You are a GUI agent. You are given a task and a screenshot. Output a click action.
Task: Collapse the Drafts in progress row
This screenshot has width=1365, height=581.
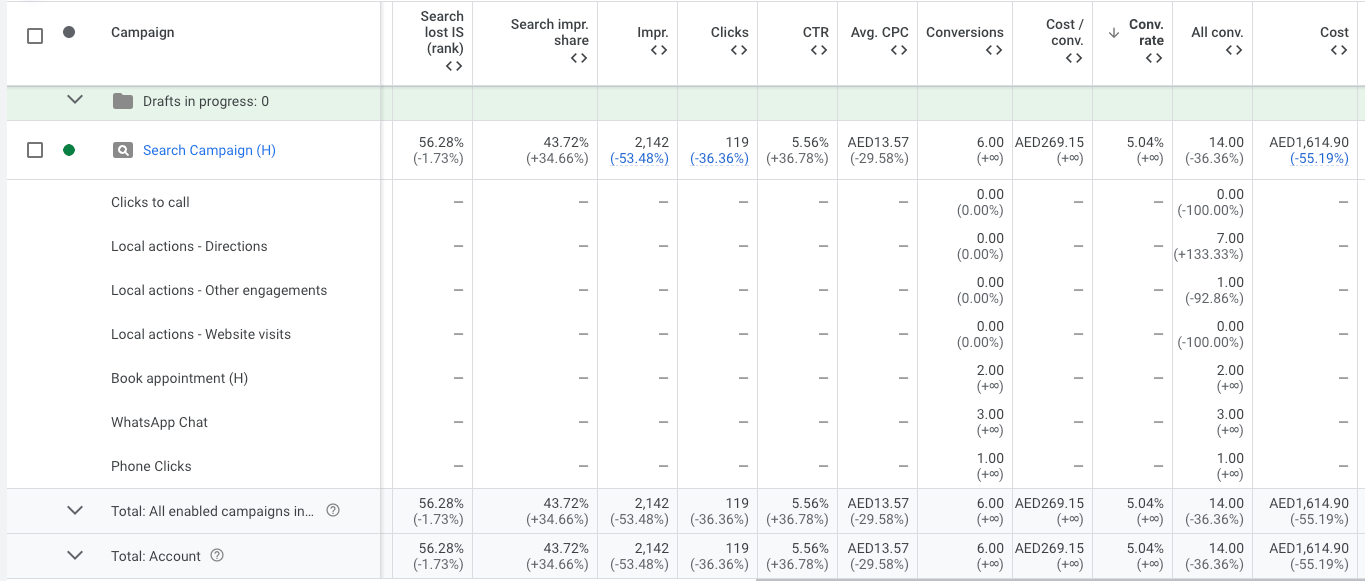(x=74, y=100)
